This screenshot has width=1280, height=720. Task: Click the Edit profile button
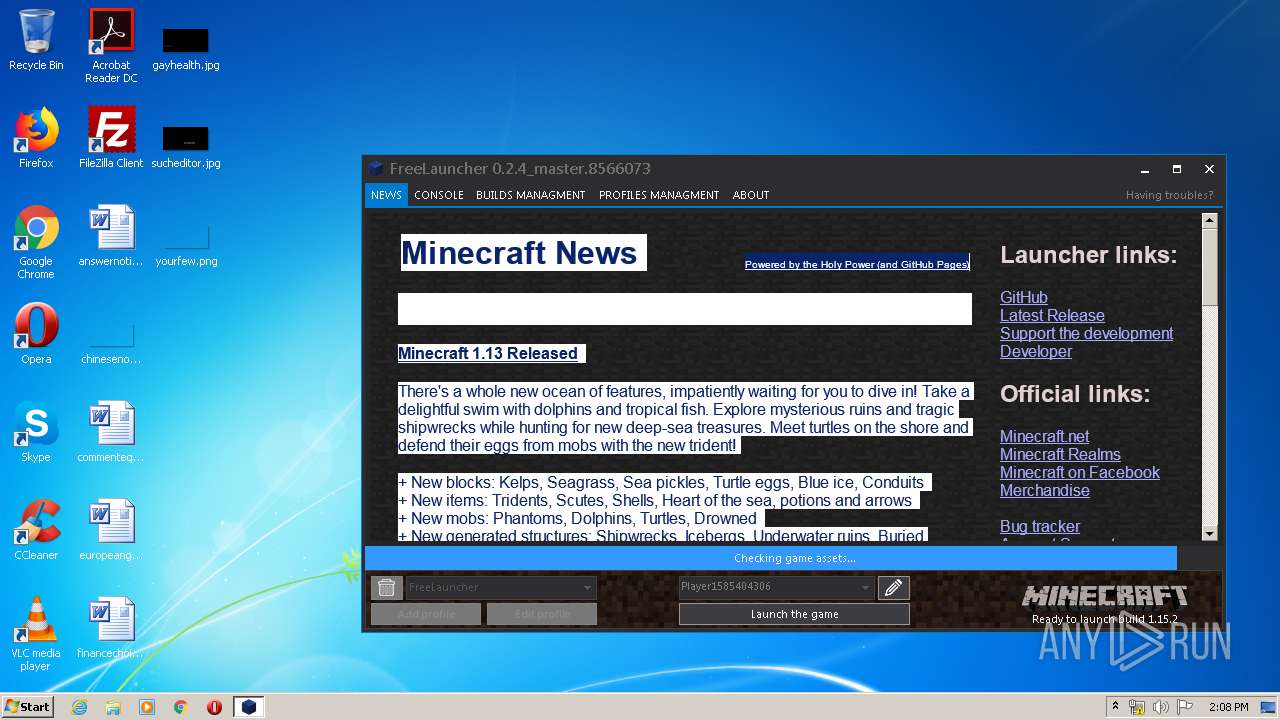[x=542, y=614]
